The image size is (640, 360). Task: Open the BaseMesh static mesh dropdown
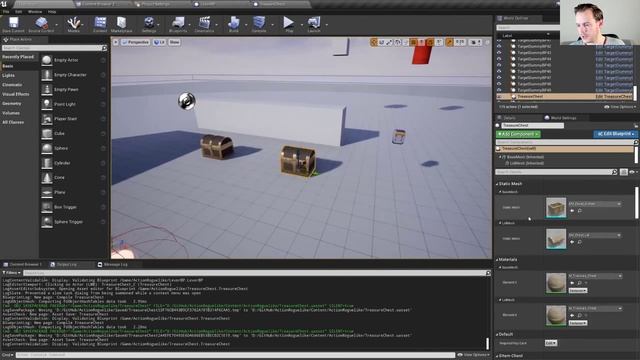(x=595, y=203)
